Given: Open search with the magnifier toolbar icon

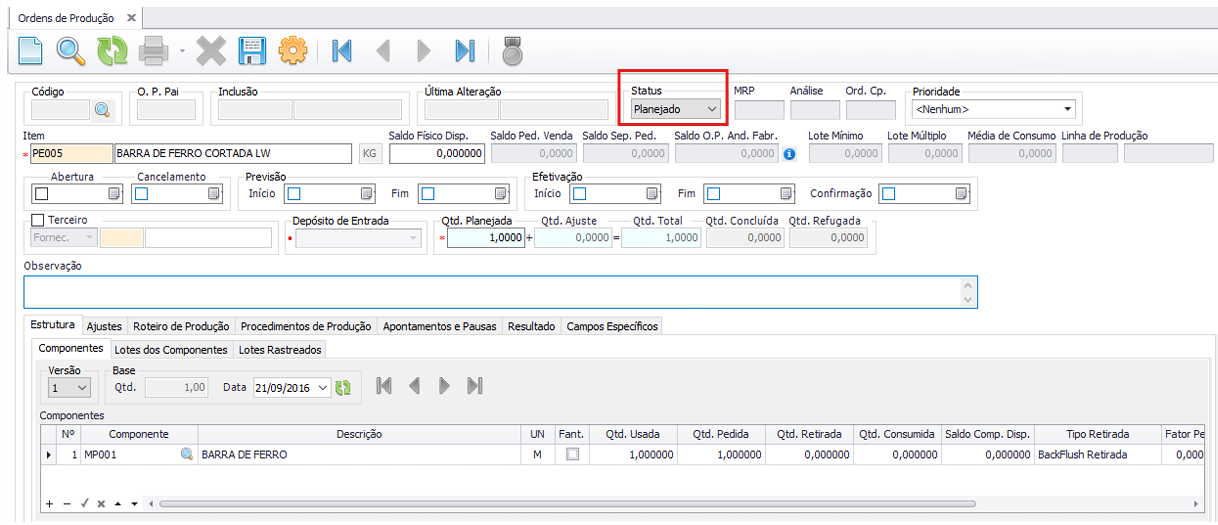Looking at the screenshot, I should (70, 50).
